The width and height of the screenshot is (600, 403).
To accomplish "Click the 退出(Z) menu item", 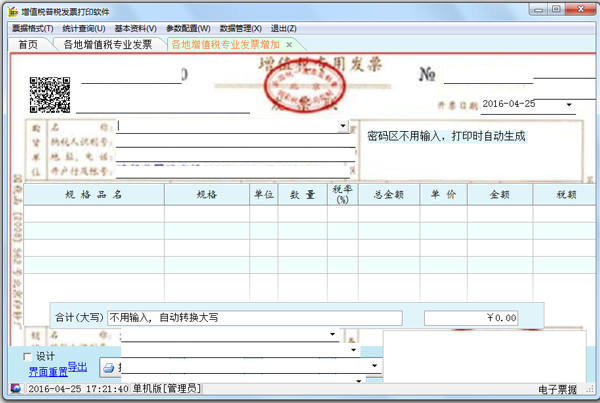I will tap(284, 29).
